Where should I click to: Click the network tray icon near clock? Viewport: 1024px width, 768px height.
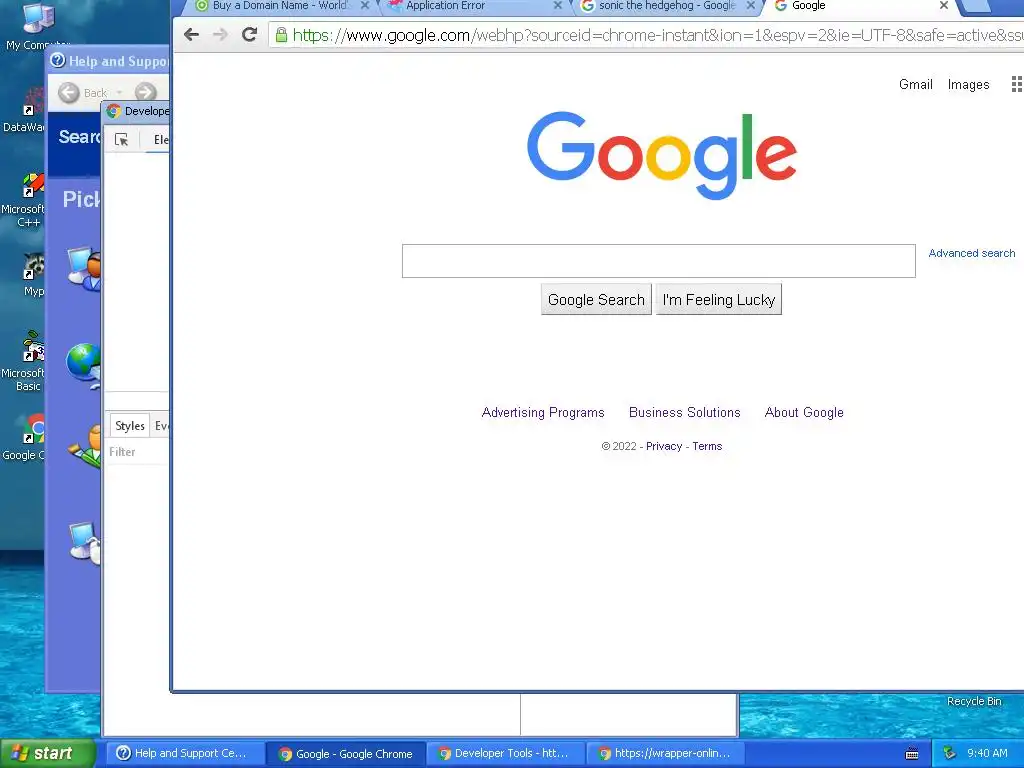click(950, 753)
